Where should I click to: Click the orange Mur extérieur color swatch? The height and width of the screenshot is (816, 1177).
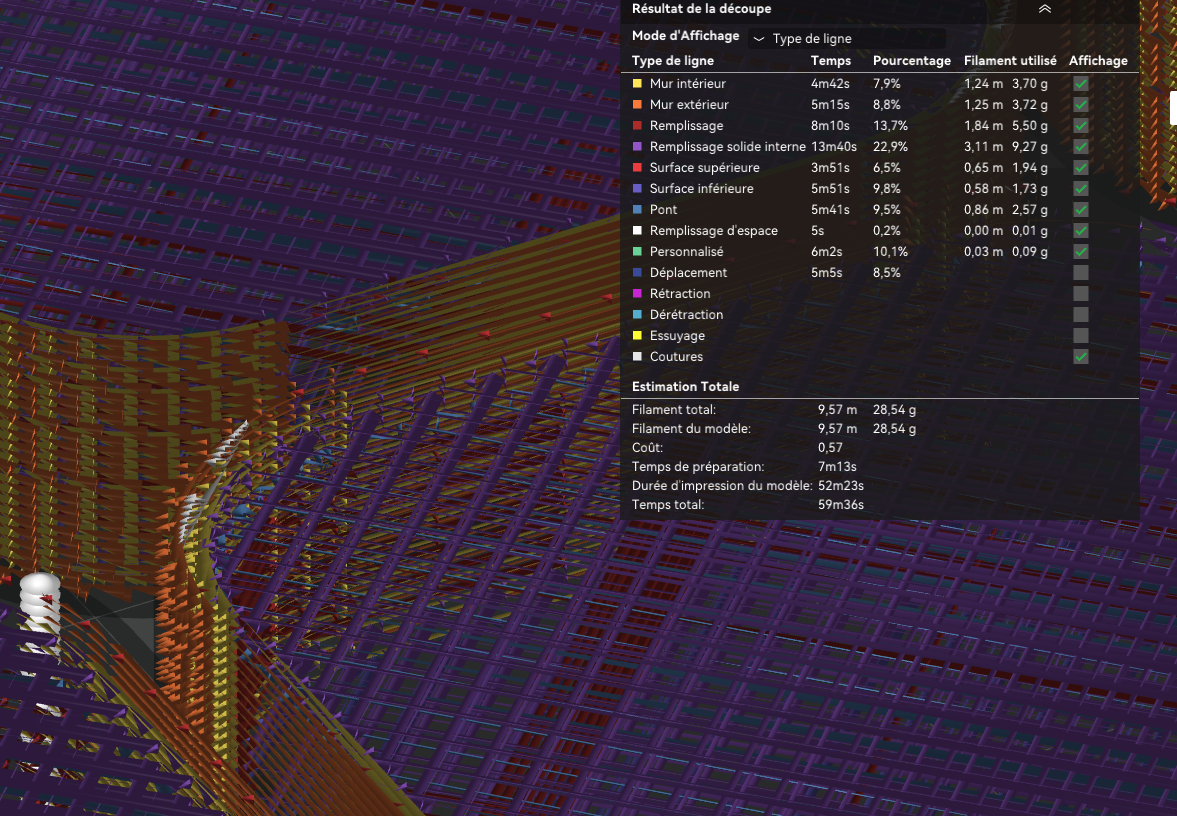click(637, 104)
